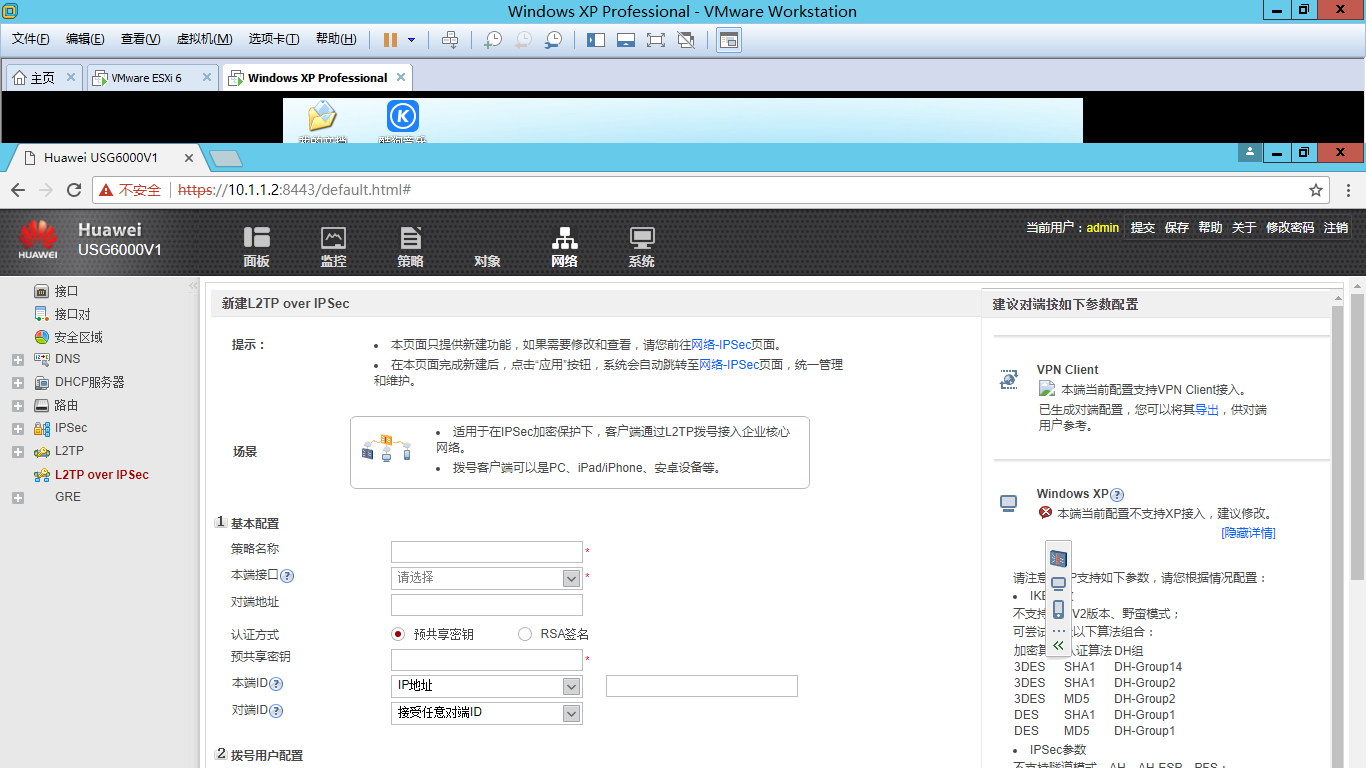Click the 对端地址 input field
The width and height of the screenshot is (1366, 768).
point(487,605)
